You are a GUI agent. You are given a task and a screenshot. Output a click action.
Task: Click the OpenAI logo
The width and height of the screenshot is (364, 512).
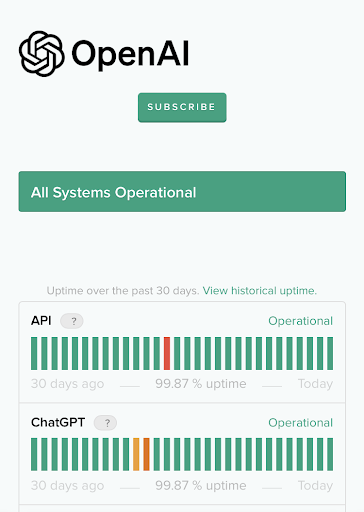point(104,53)
